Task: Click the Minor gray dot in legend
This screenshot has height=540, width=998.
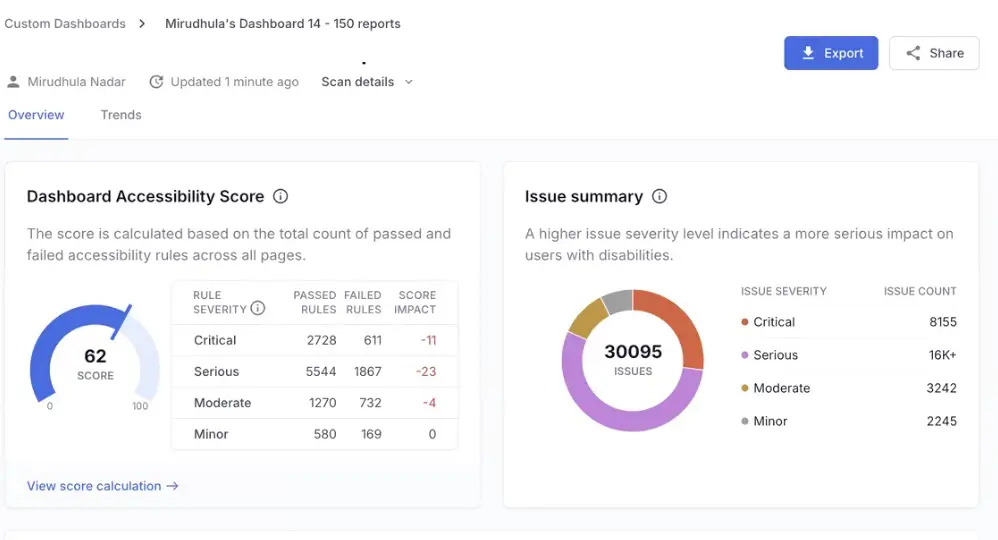Action: pyautogui.click(x=745, y=421)
